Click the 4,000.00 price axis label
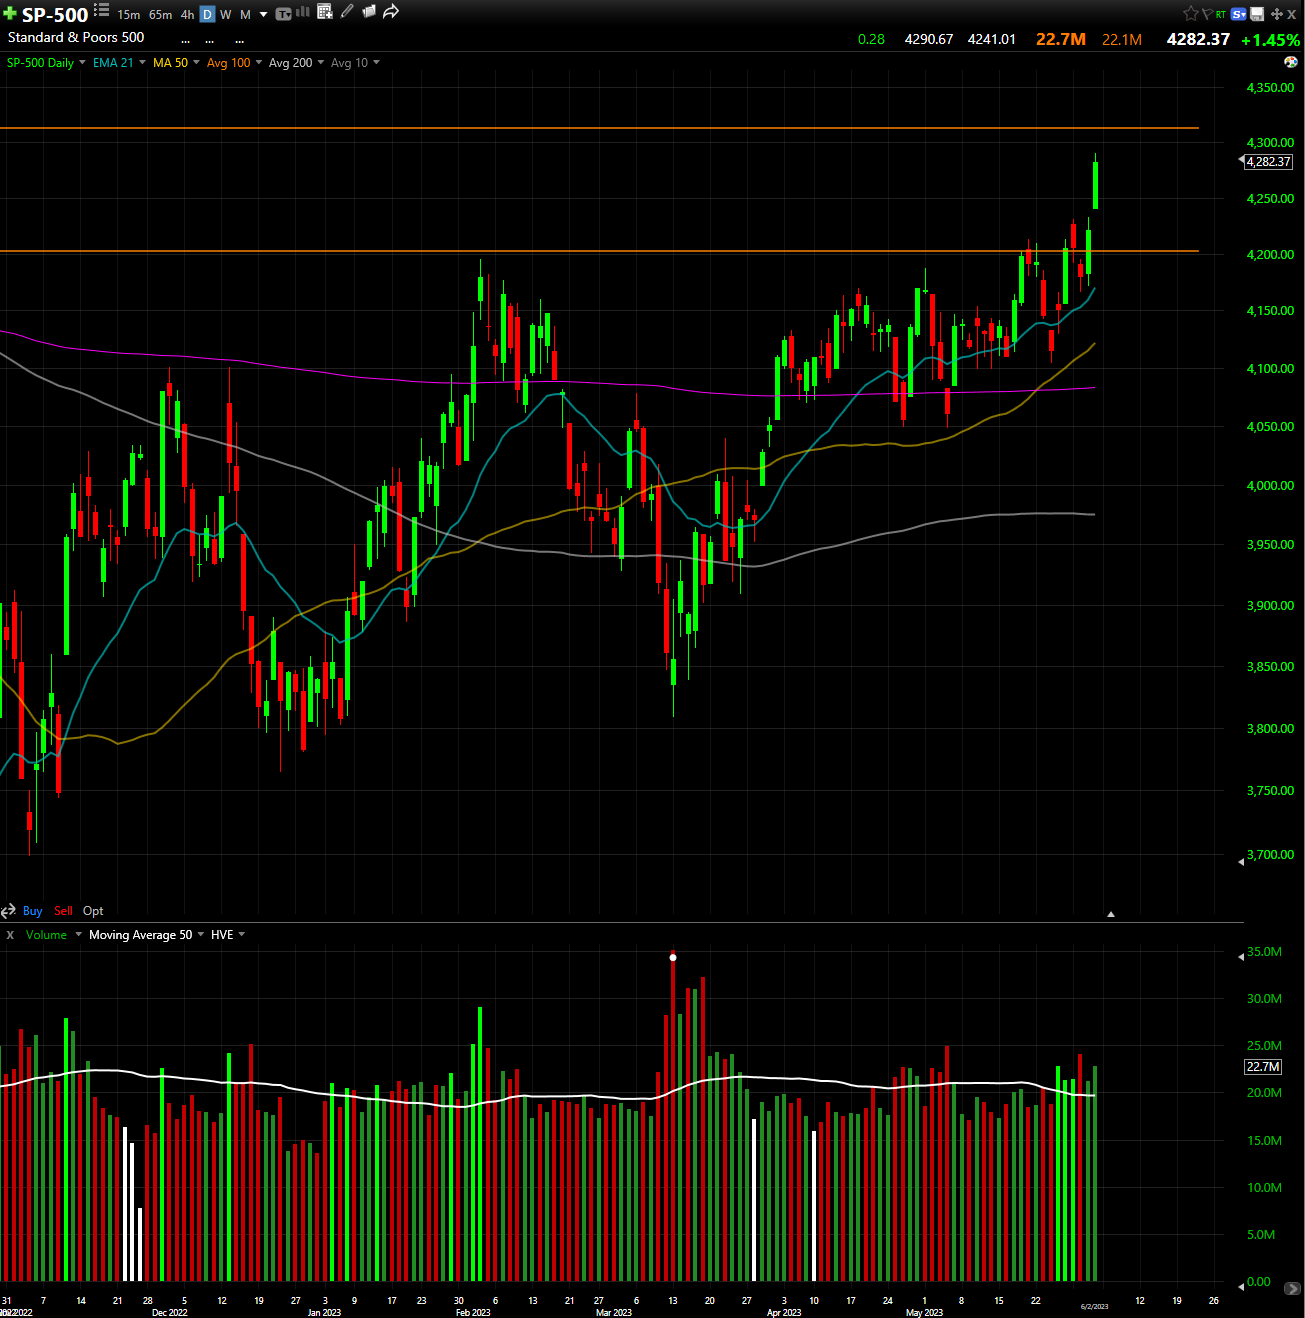Image resolution: width=1305 pixels, height=1318 pixels. point(1270,486)
